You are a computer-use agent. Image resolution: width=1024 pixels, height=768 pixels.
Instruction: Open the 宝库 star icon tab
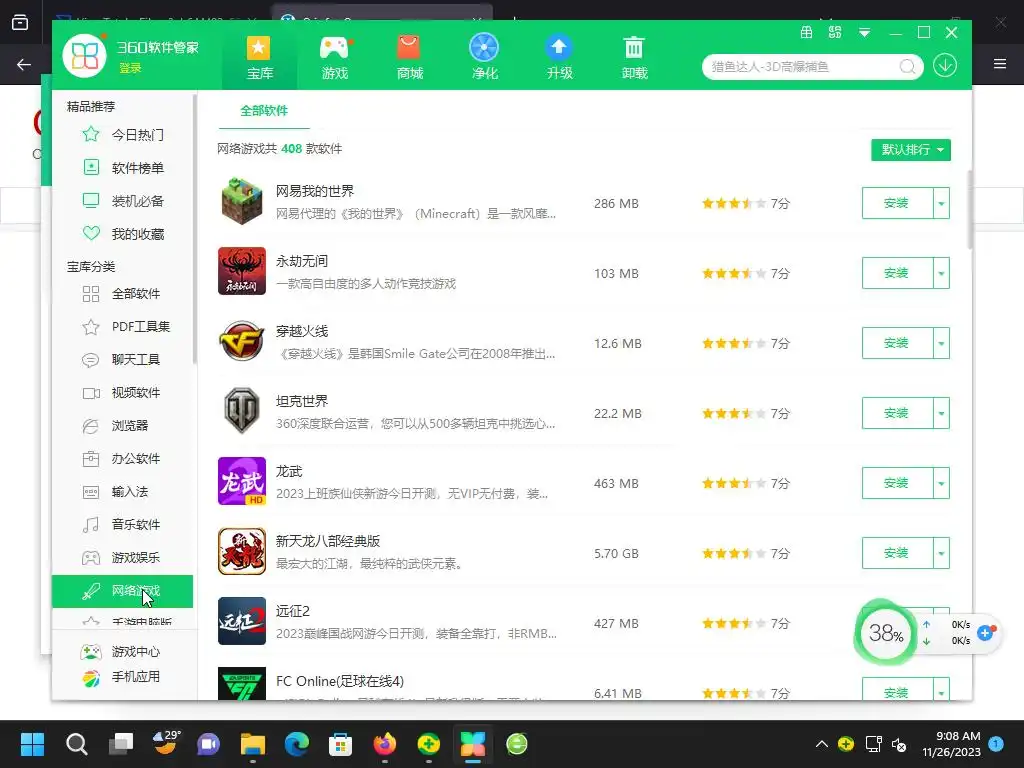259,57
